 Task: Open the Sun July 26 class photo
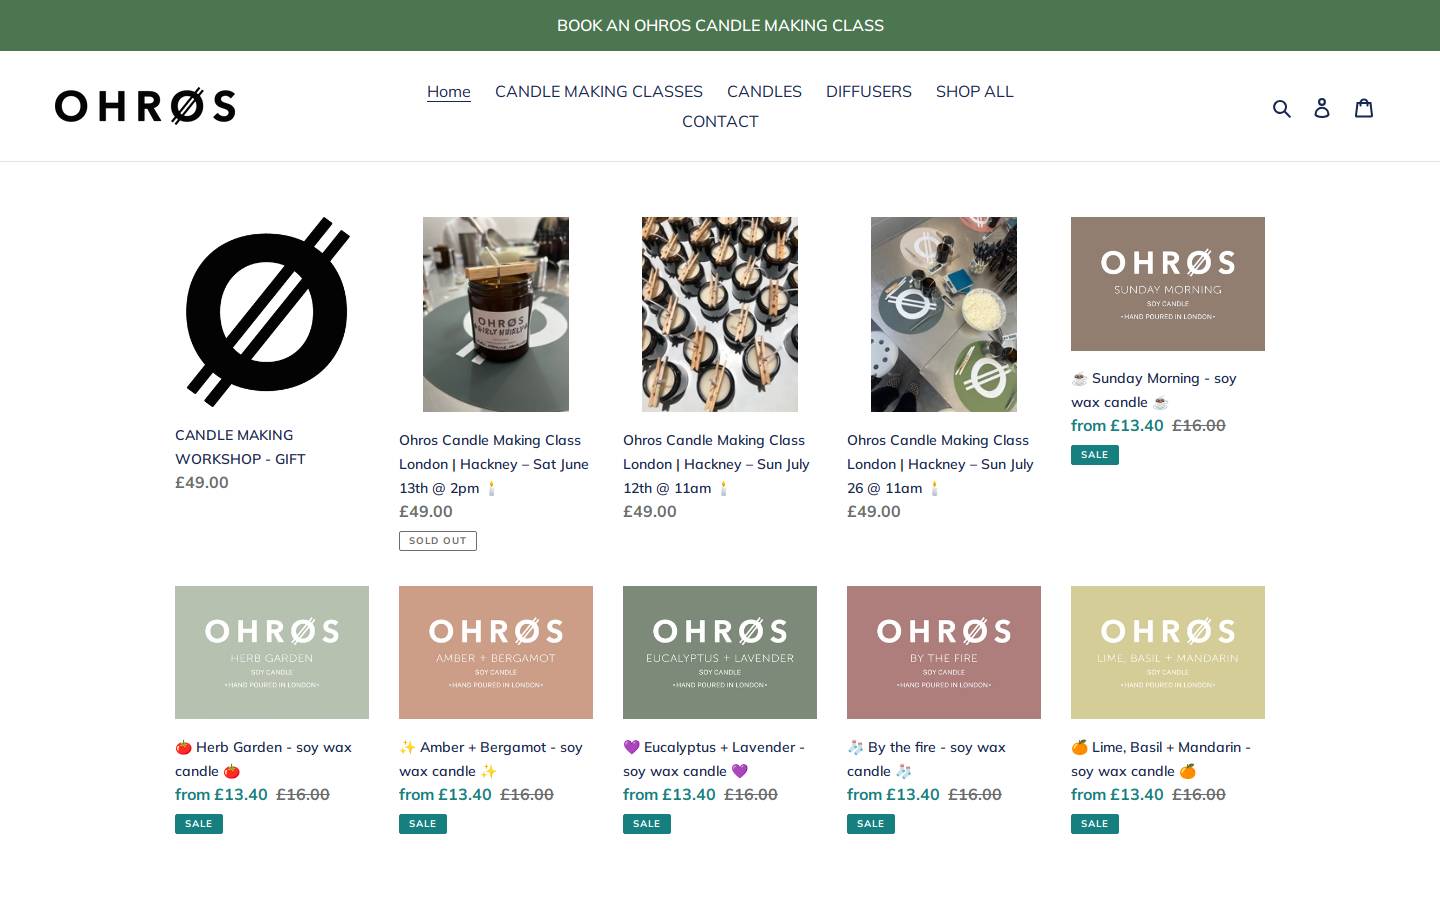coord(944,314)
